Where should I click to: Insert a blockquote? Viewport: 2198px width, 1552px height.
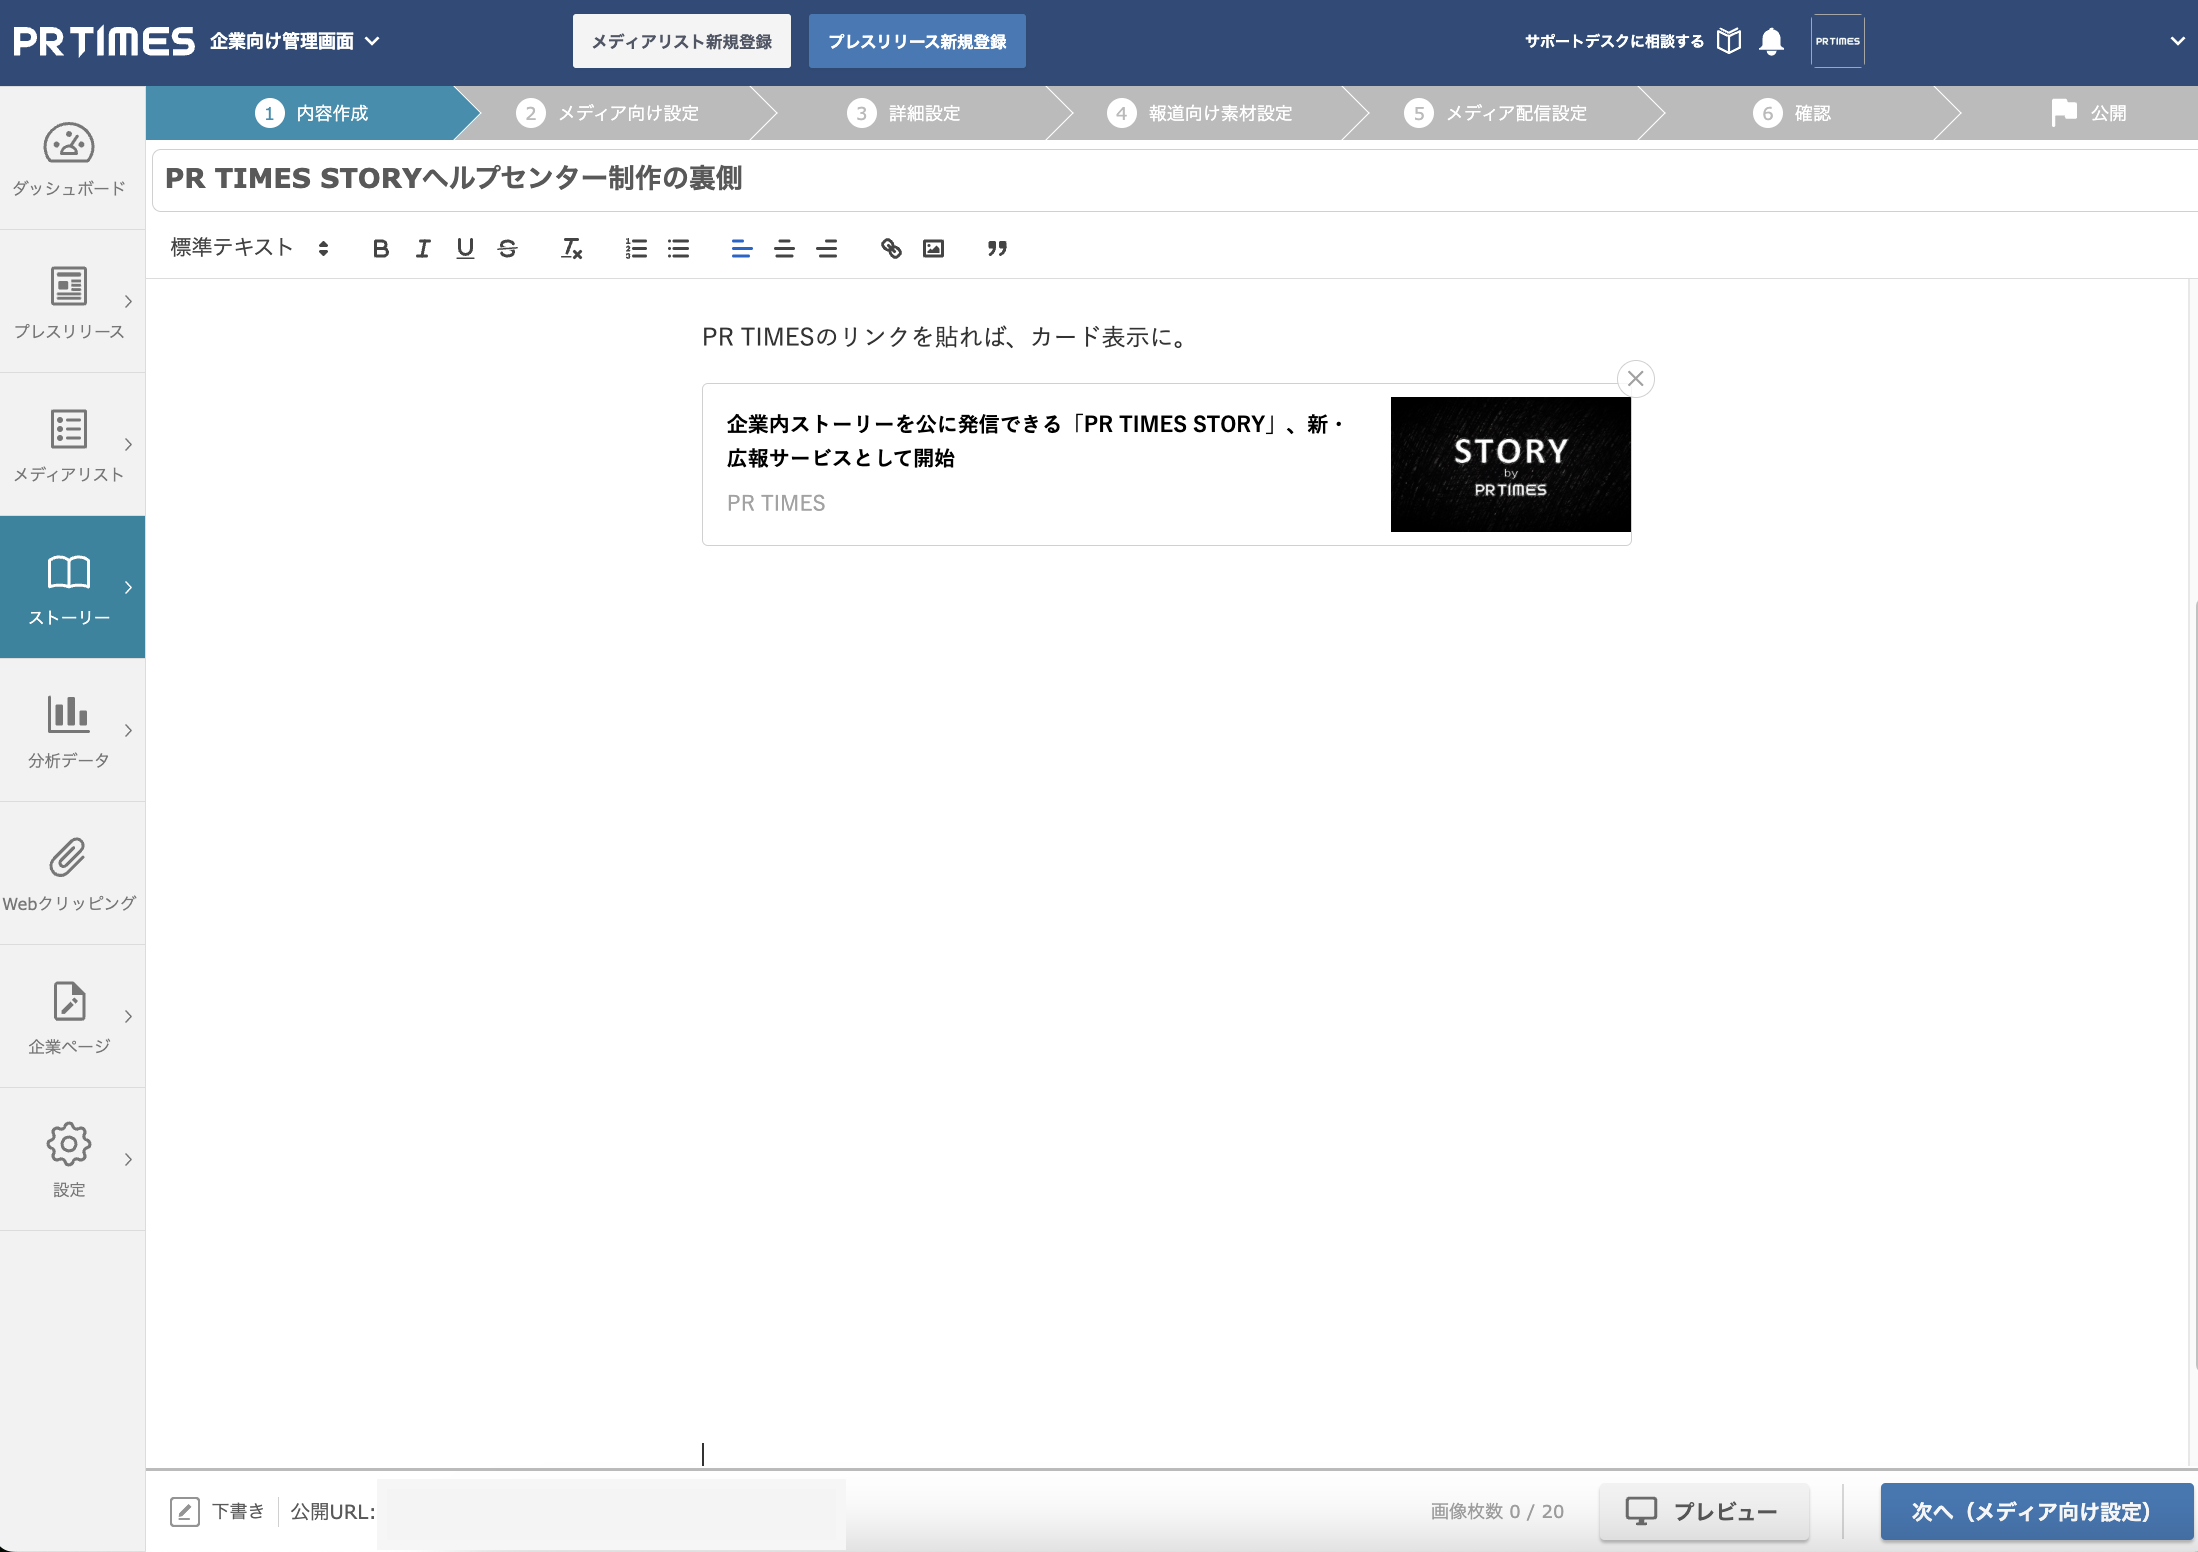point(997,249)
